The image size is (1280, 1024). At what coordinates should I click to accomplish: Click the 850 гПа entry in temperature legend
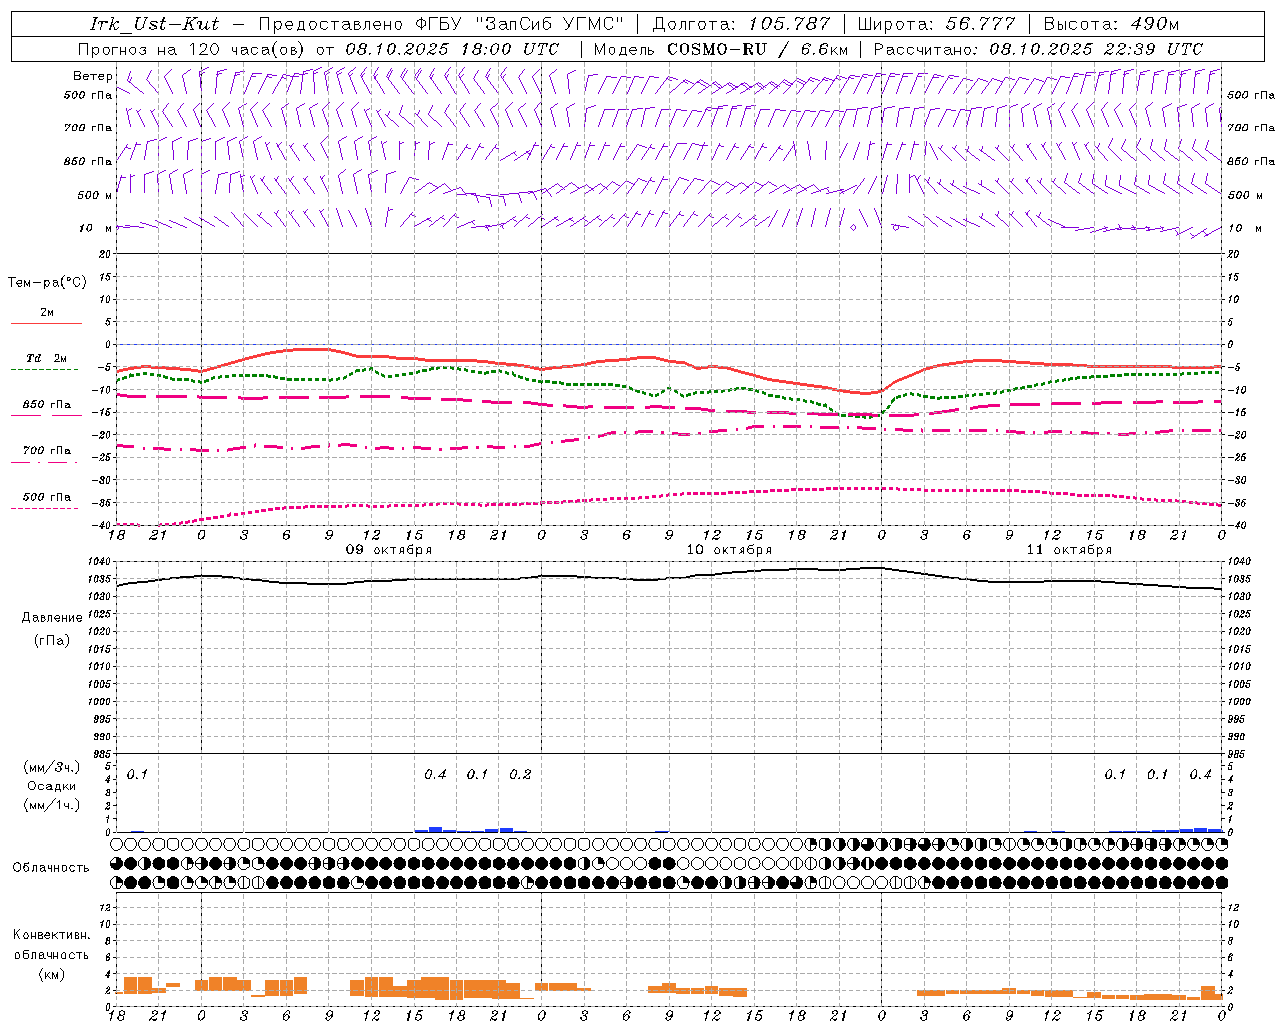click(x=47, y=405)
